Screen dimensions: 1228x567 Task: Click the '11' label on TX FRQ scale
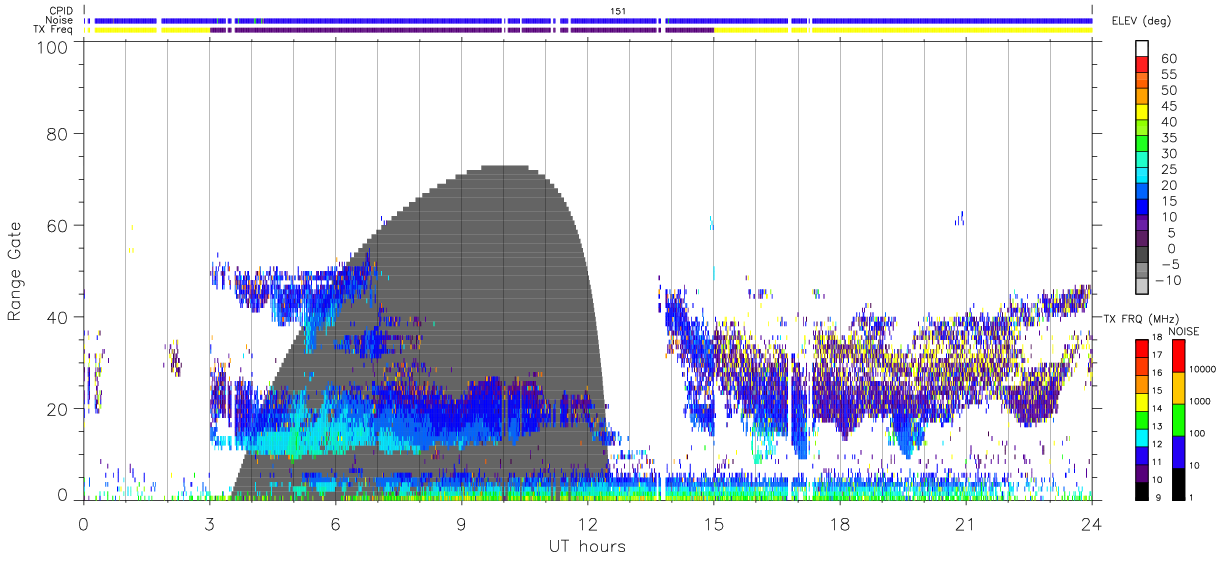click(1158, 463)
